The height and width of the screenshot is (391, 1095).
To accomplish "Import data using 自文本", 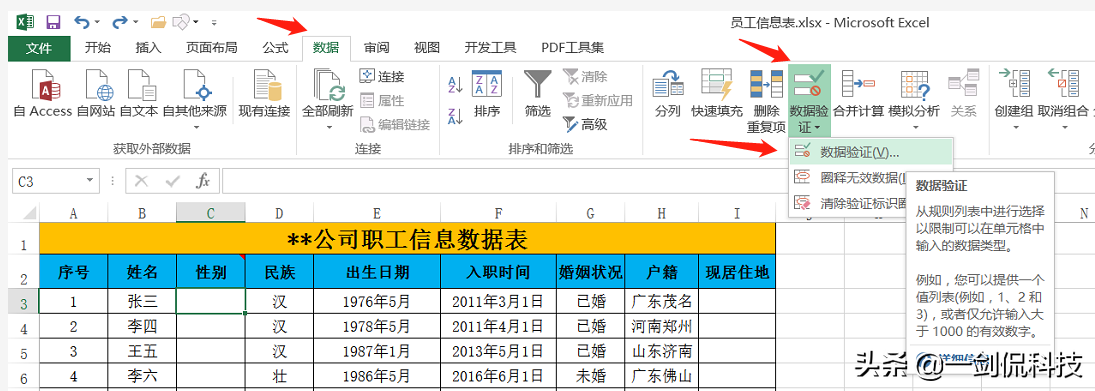I will (x=139, y=93).
